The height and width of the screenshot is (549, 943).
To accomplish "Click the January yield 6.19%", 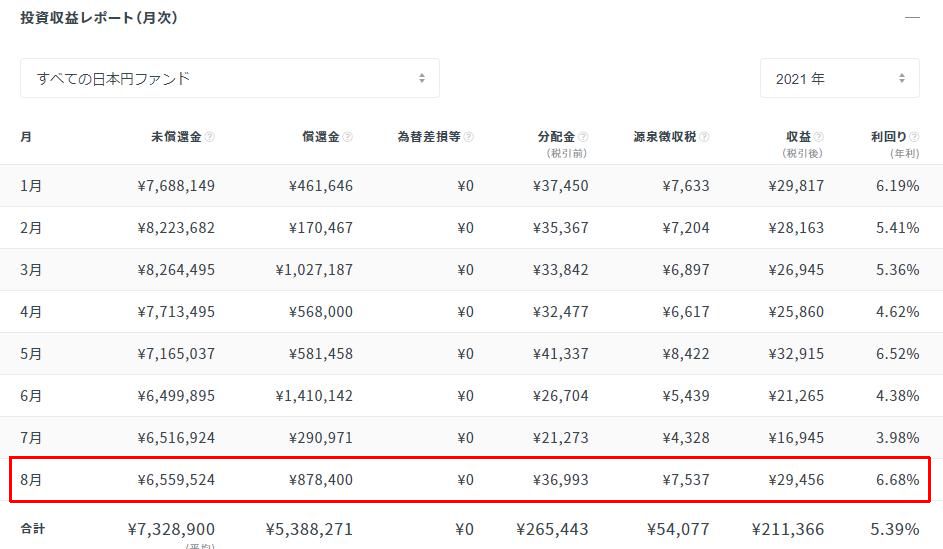I will [x=897, y=186].
